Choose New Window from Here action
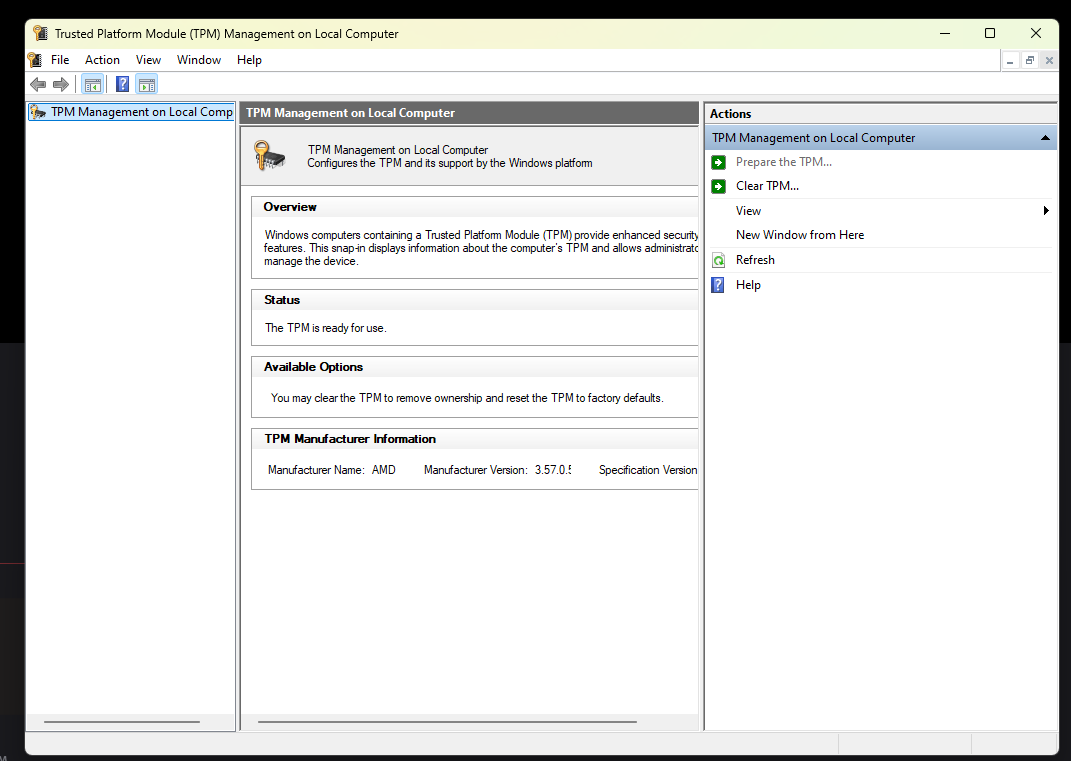 pyautogui.click(x=800, y=235)
